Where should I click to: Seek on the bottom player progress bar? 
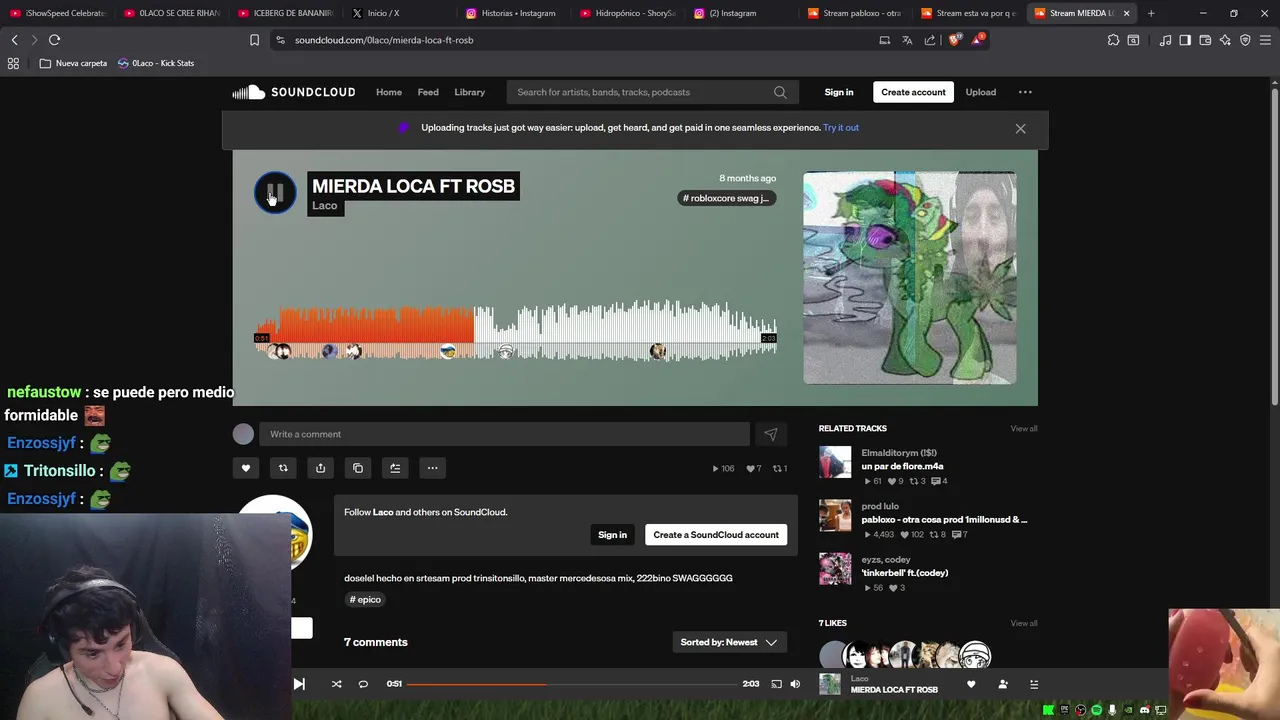click(572, 684)
